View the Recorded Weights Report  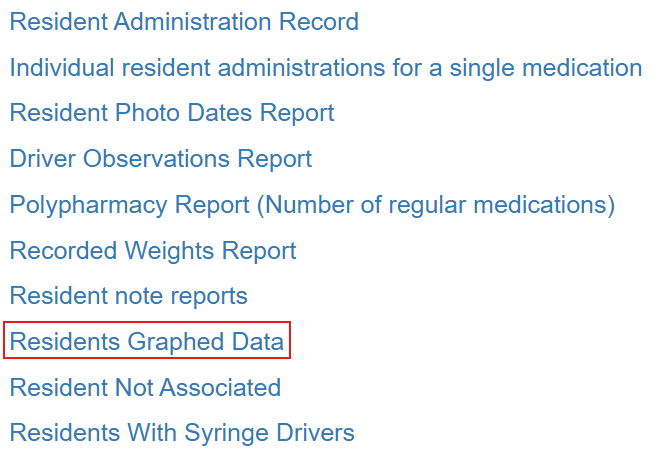click(152, 251)
